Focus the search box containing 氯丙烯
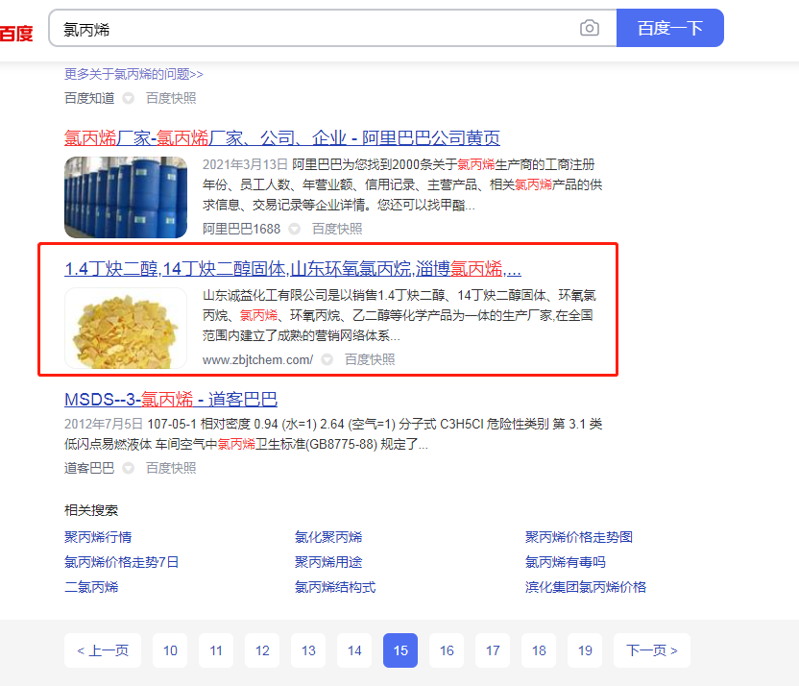799x686 pixels. (x=316, y=29)
